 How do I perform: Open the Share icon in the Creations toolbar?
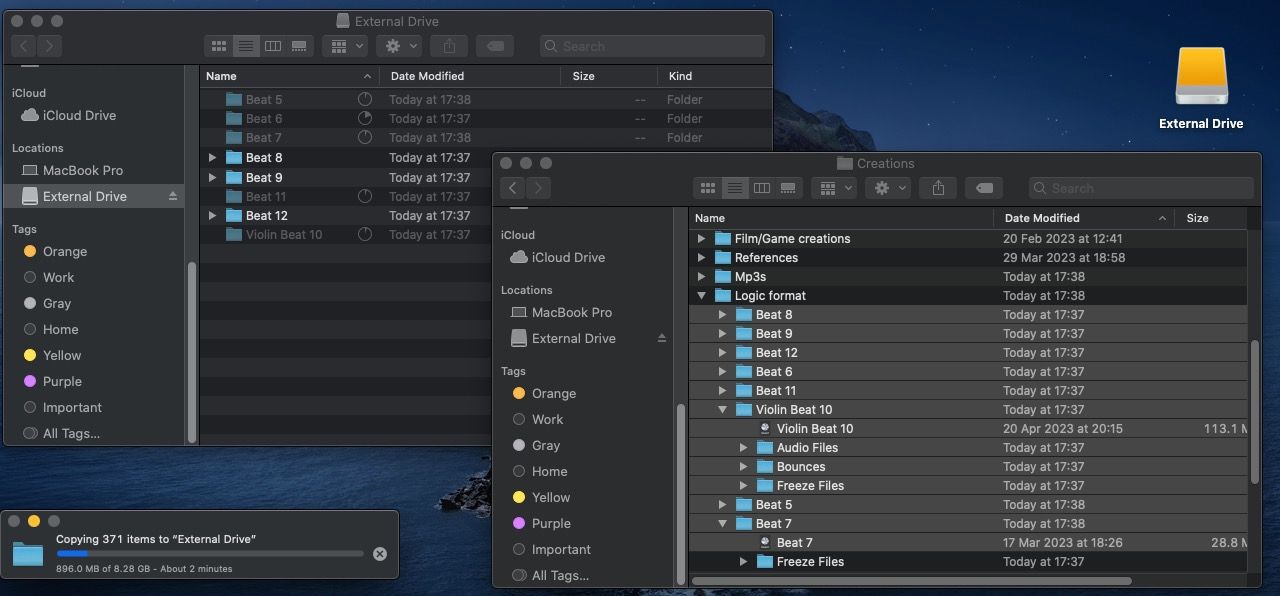tap(938, 188)
